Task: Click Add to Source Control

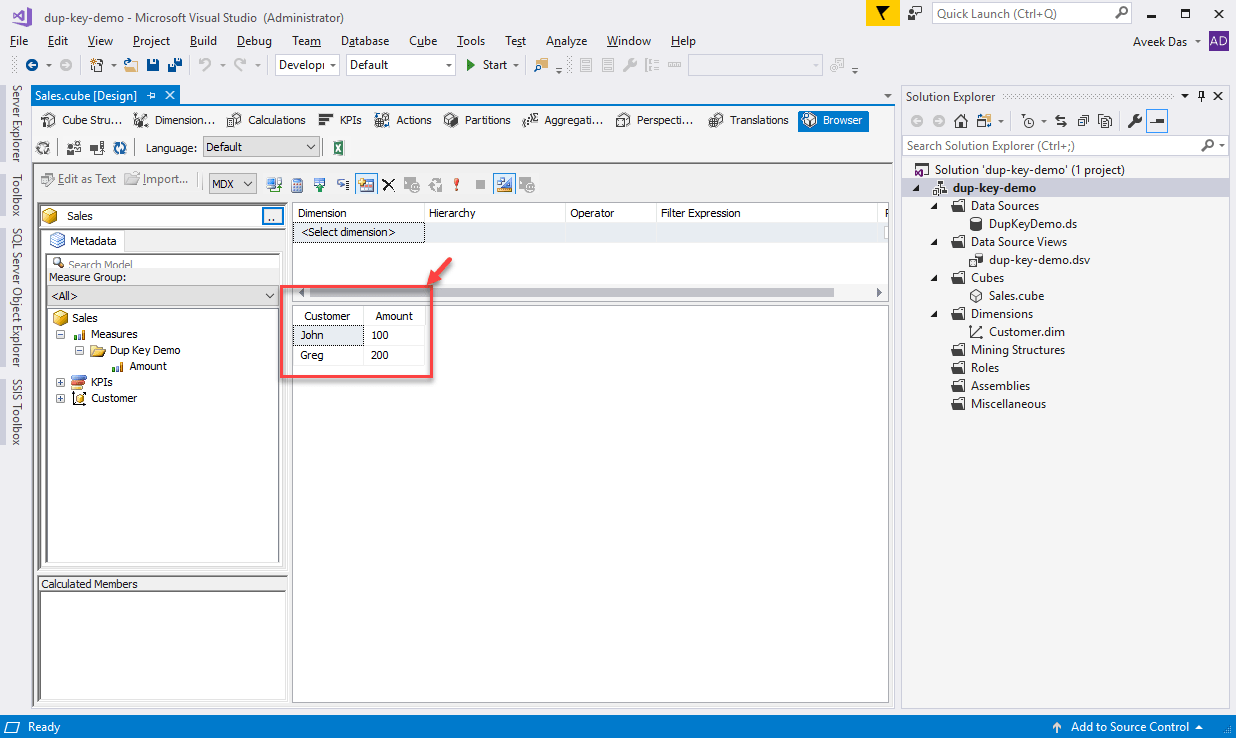Action: (x=1129, y=727)
